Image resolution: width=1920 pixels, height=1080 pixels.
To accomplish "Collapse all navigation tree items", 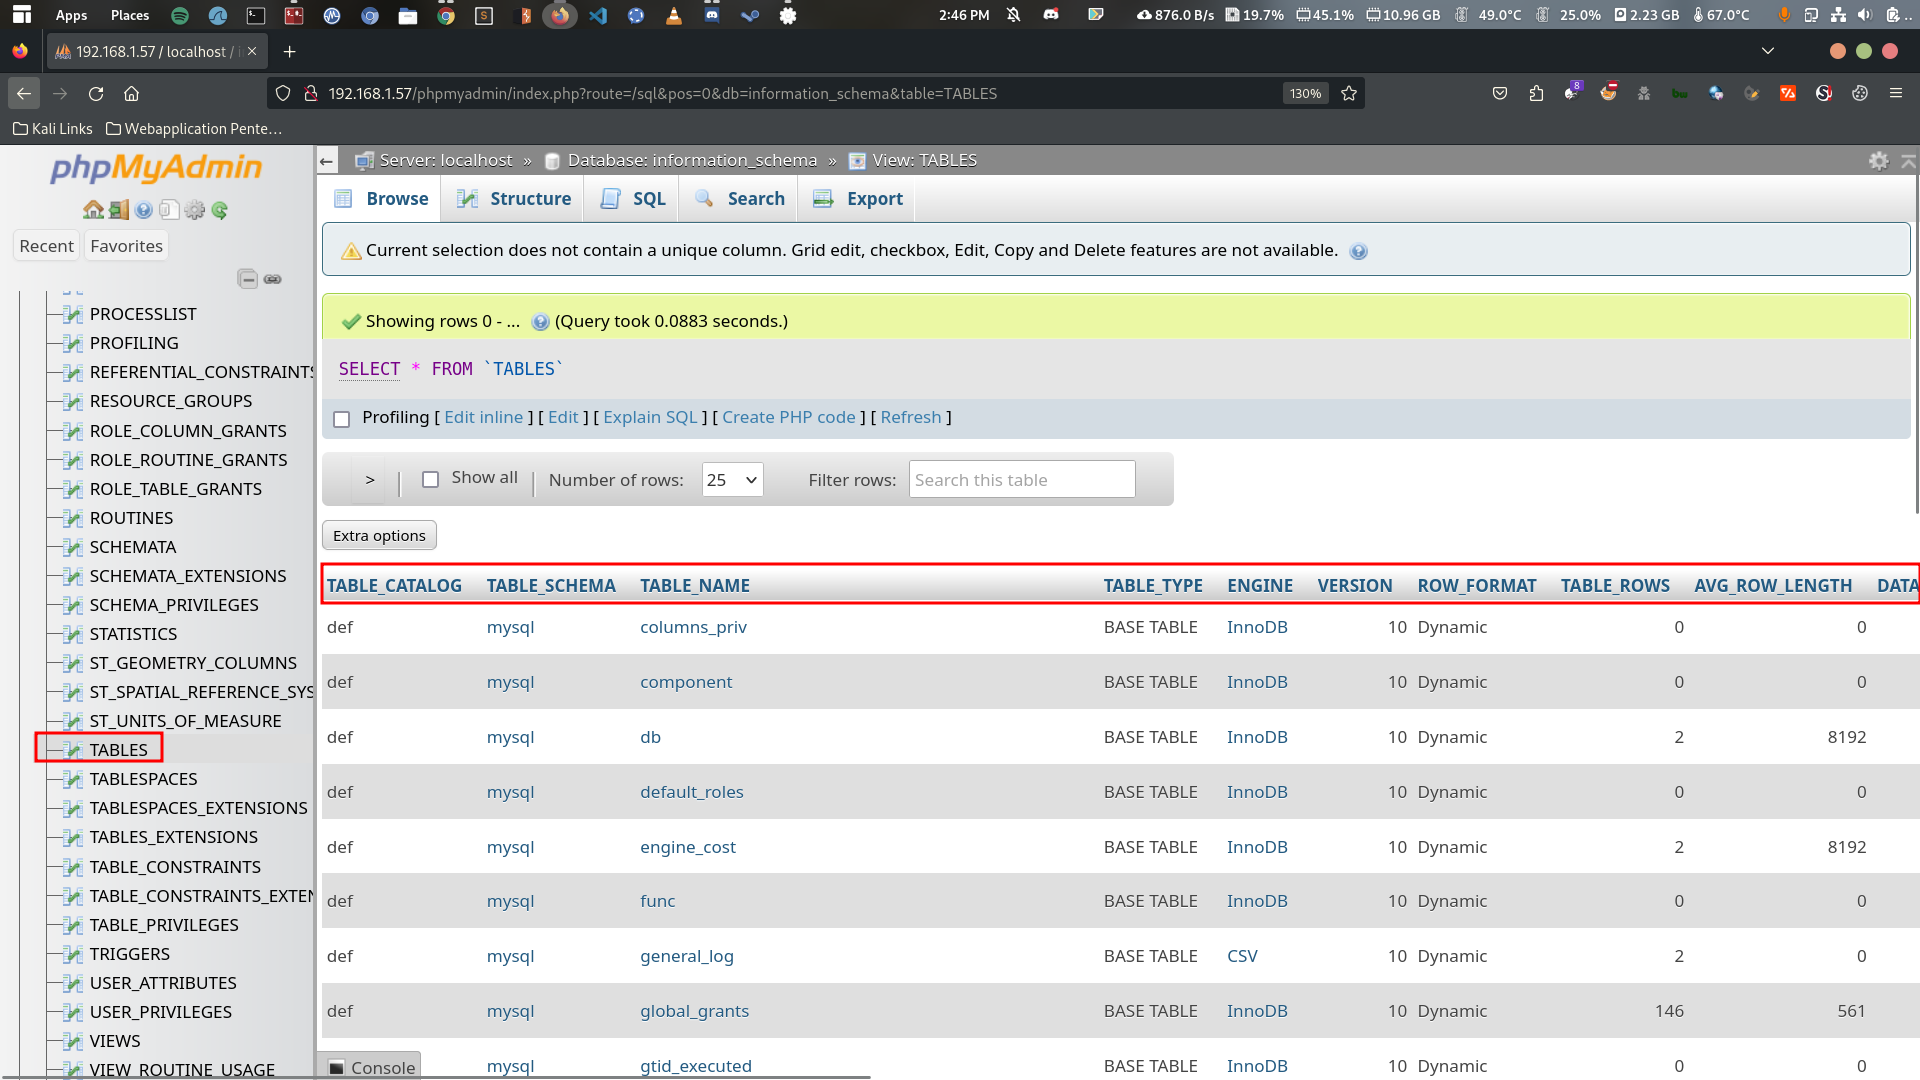I will coord(248,279).
